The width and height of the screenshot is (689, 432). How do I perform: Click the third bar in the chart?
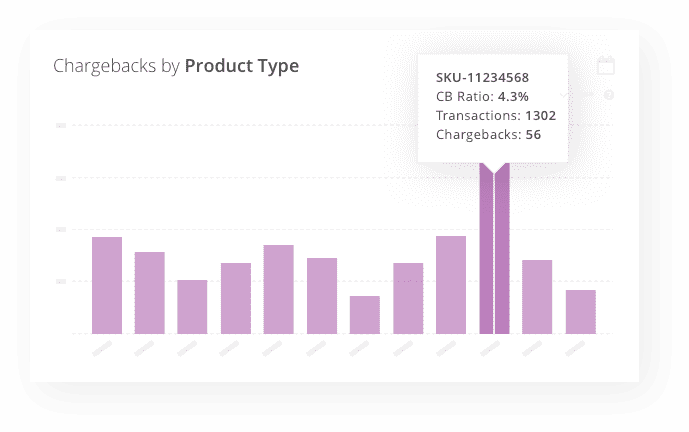[192, 307]
